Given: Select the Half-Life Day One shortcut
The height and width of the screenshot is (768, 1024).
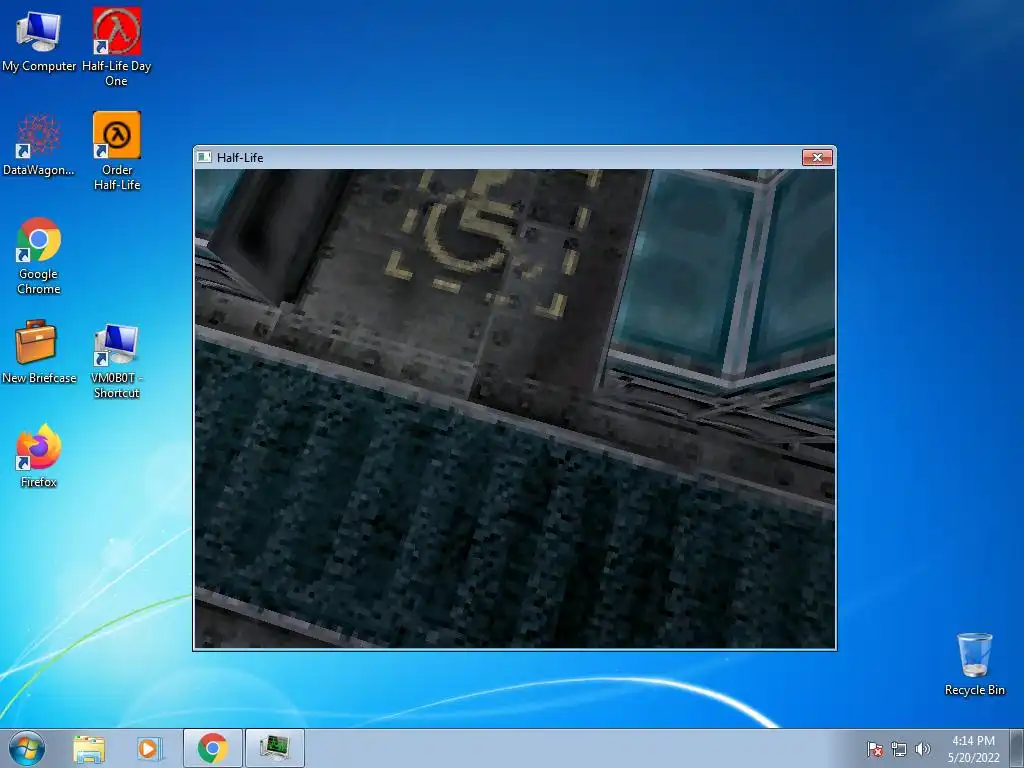Looking at the screenshot, I should pyautogui.click(x=116, y=47).
